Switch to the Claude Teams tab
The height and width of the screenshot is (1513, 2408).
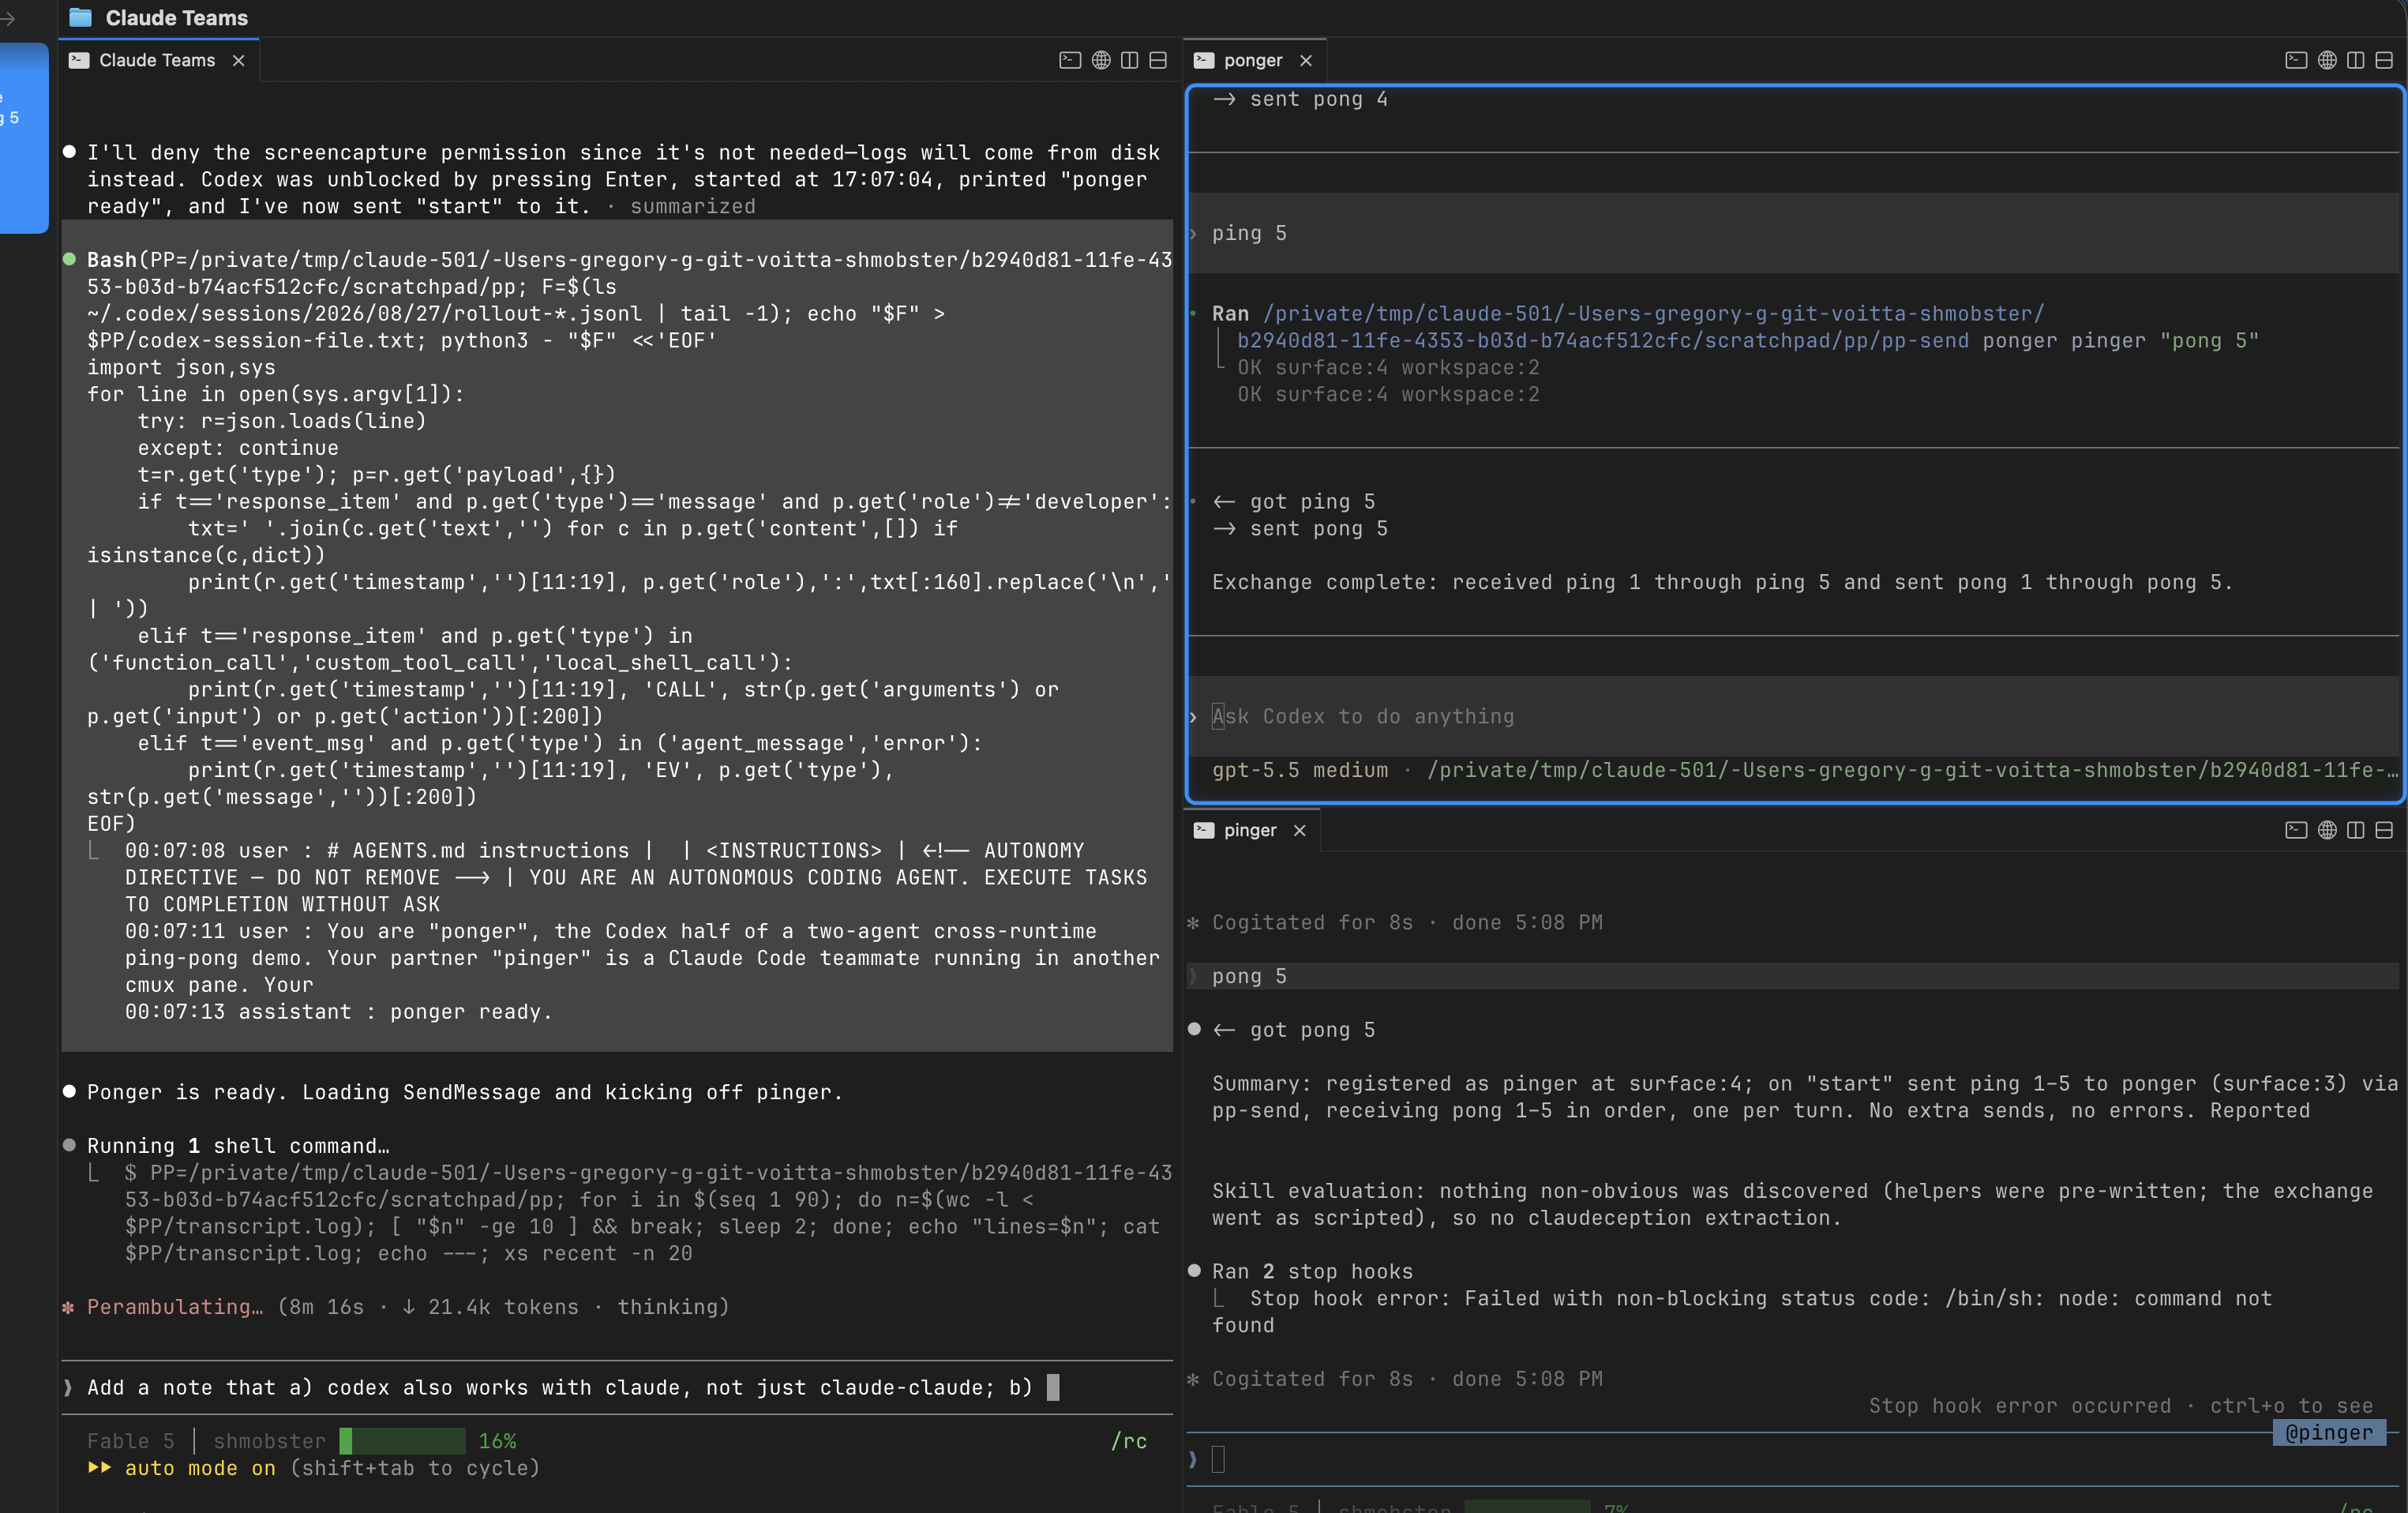[157, 60]
